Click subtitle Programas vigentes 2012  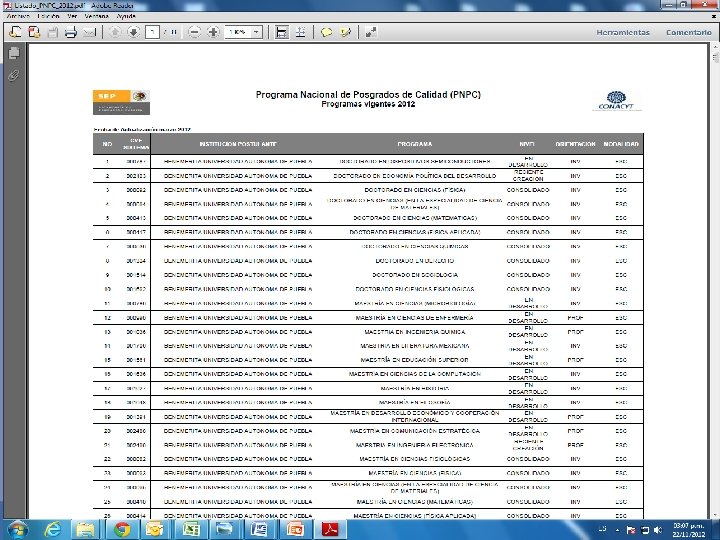[x=368, y=104]
